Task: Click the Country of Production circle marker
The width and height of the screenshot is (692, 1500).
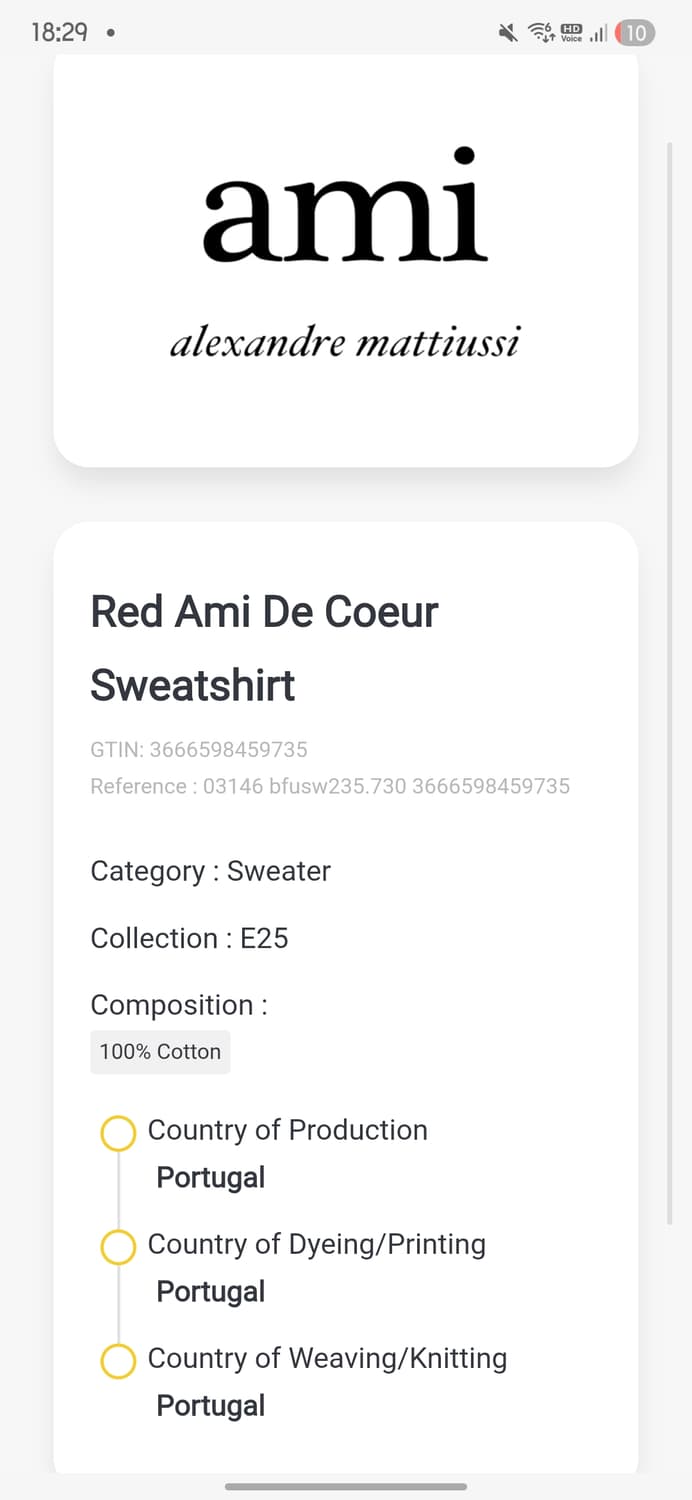Action: click(118, 1134)
